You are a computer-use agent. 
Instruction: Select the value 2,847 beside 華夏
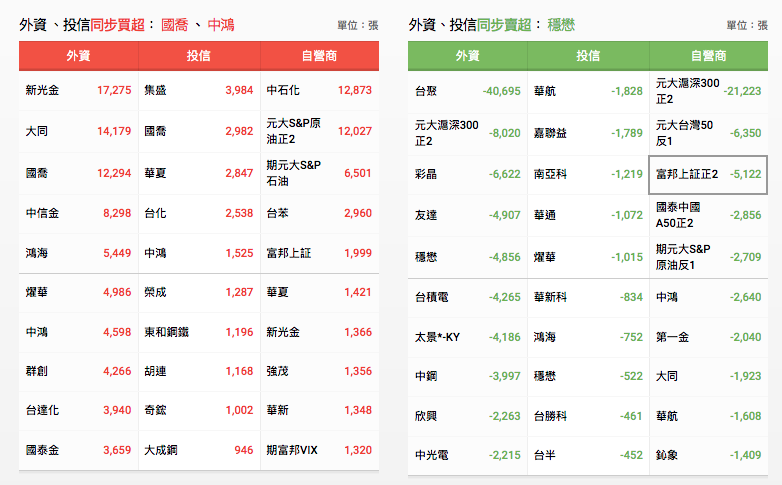[x=239, y=173]
